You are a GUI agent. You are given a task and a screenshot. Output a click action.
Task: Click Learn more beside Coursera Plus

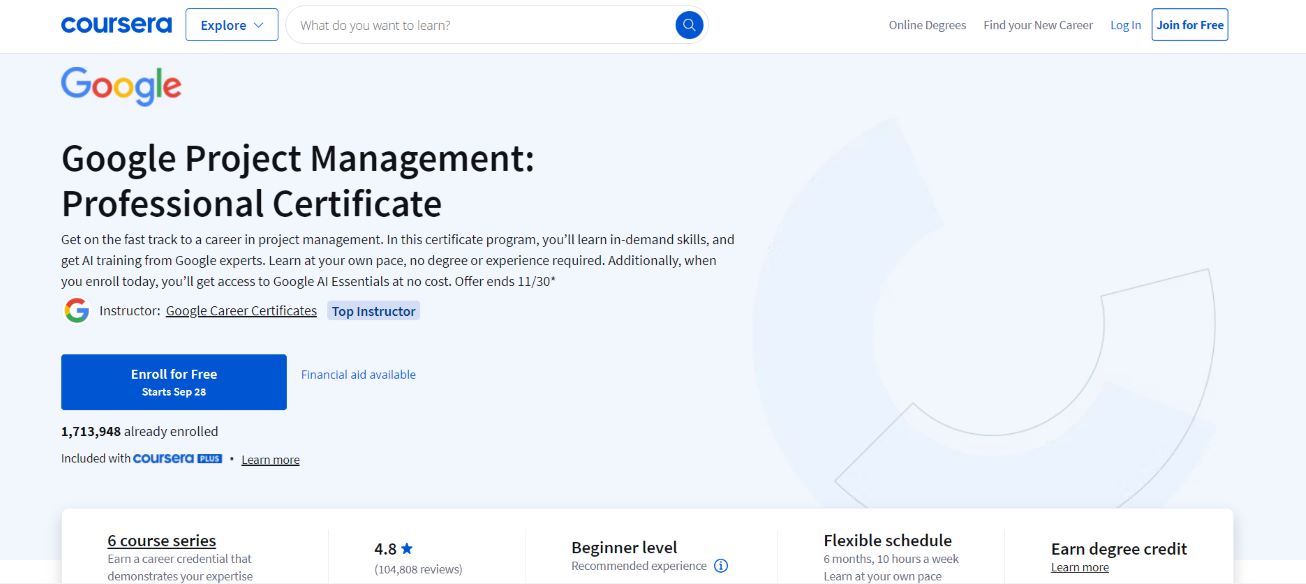tap(270, 460)
